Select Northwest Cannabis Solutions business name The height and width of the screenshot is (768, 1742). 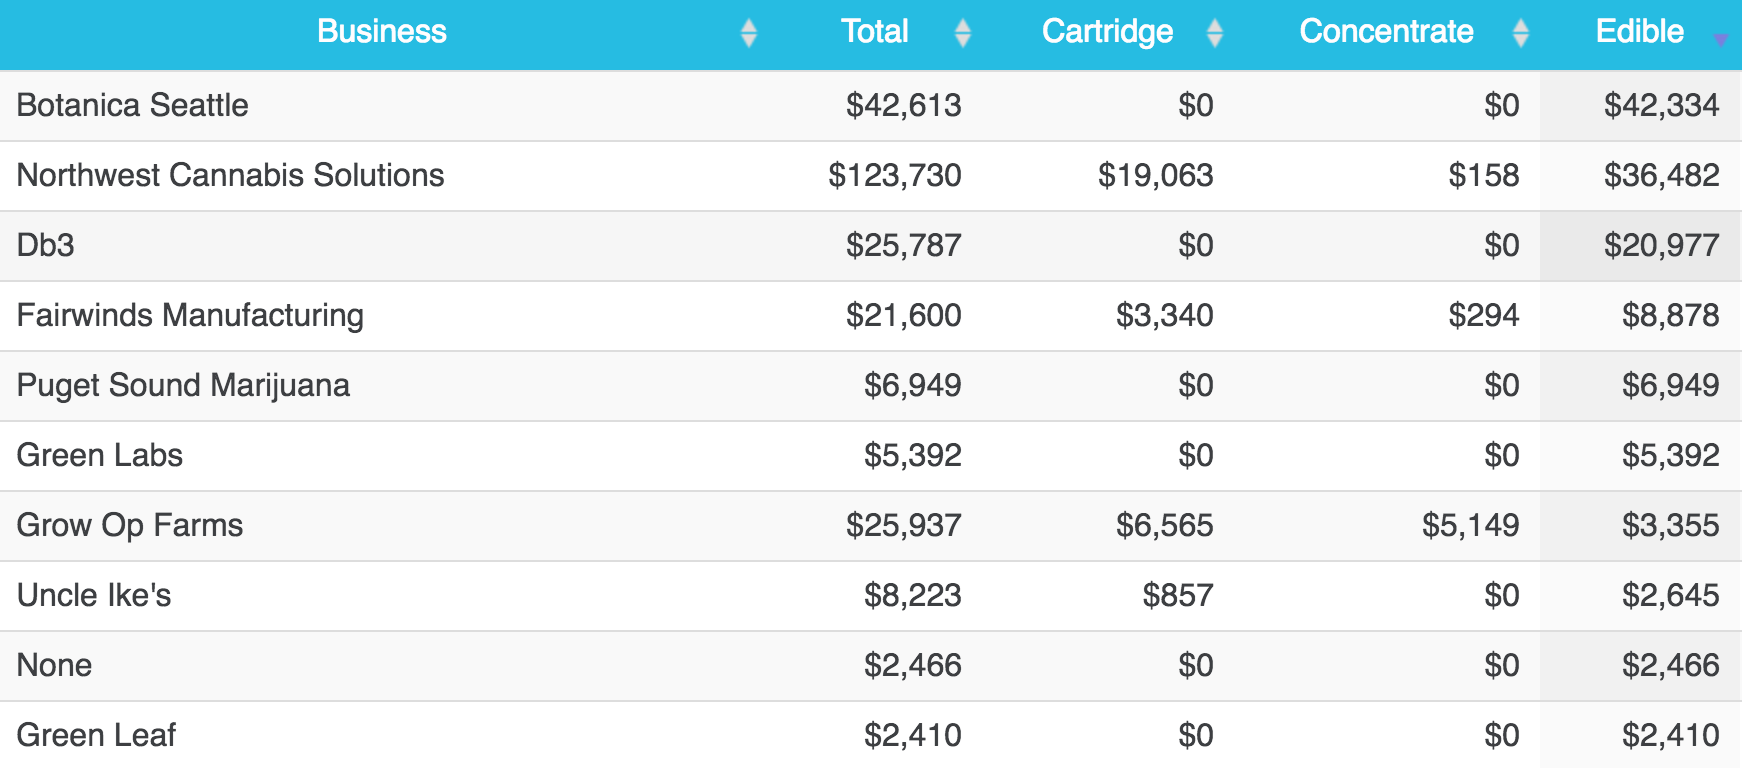coord(231,175)
